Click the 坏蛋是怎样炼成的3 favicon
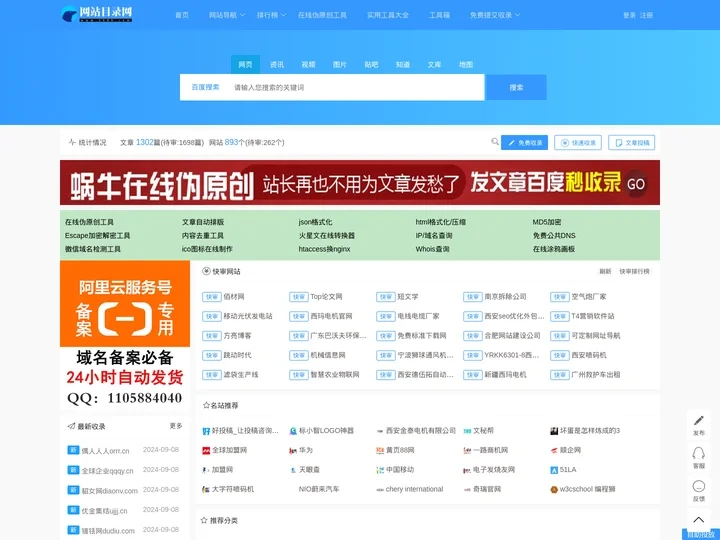The height and width of the screenshot is (540, 720). click(x=554, y=431)
